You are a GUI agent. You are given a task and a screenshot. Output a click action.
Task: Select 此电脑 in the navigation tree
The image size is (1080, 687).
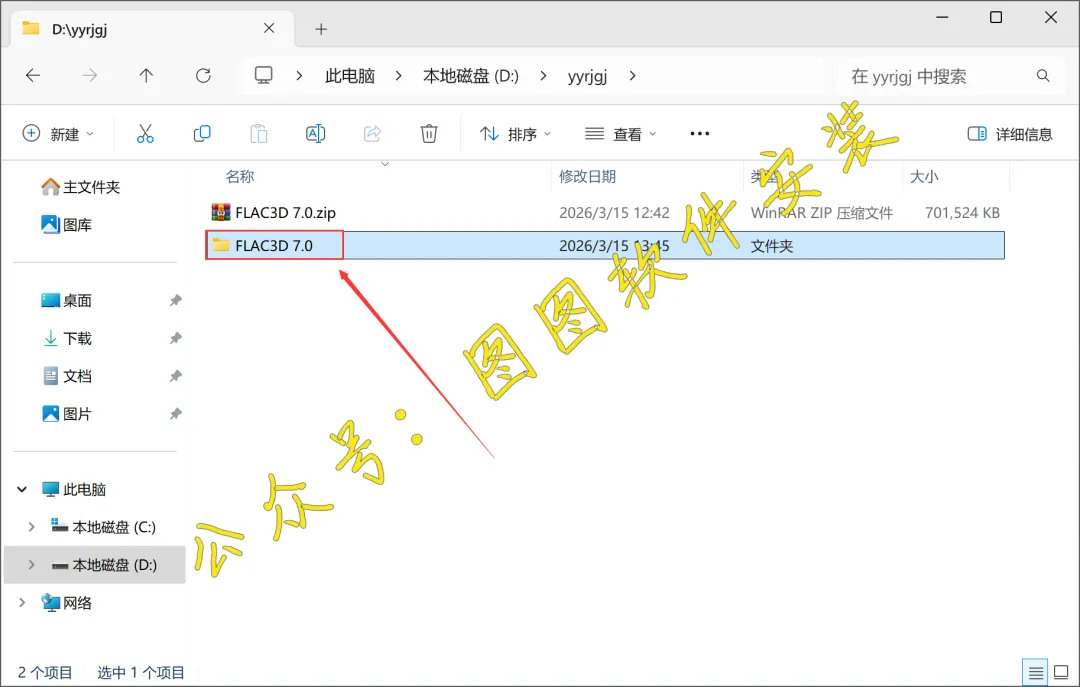click(74, 489)
